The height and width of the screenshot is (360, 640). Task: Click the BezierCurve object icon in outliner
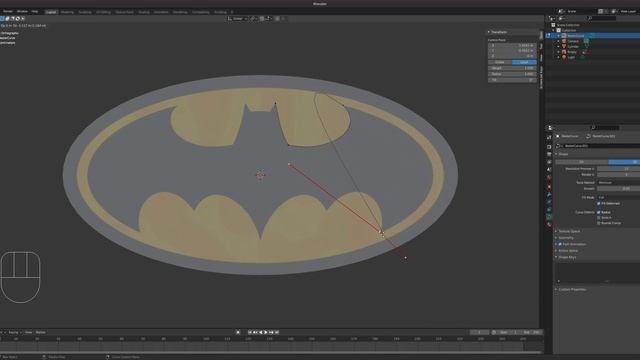point(564,36)
